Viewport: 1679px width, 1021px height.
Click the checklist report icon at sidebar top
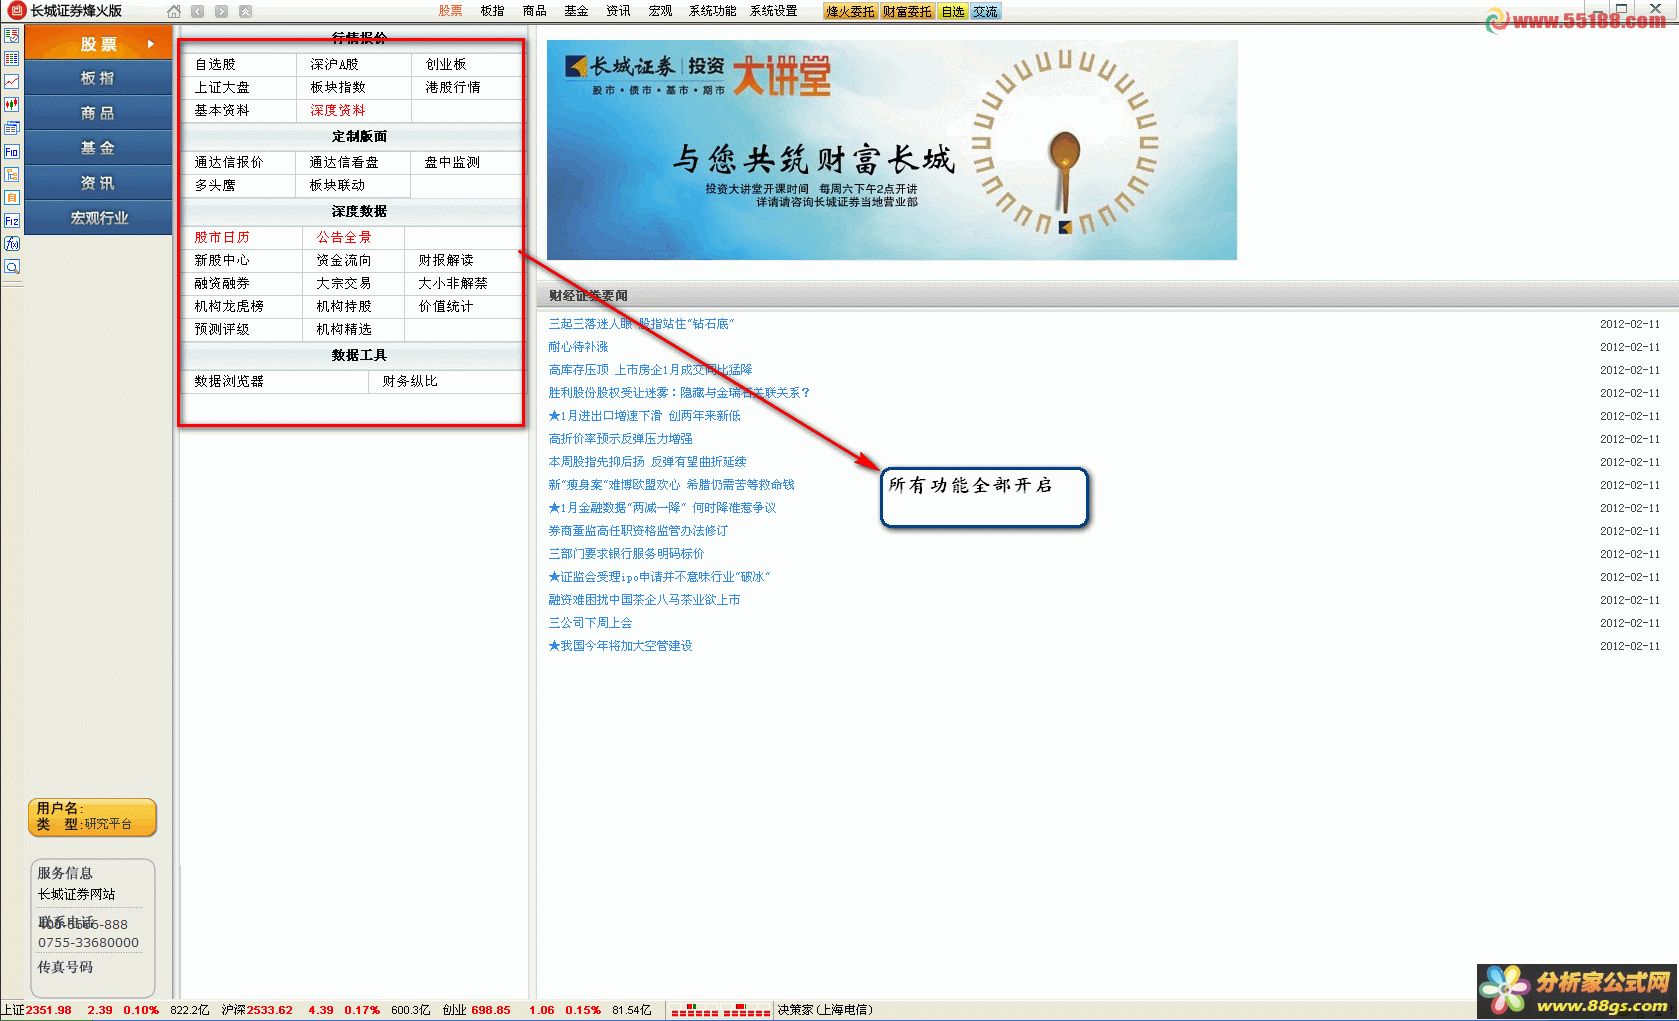click(x=12, y=35)
